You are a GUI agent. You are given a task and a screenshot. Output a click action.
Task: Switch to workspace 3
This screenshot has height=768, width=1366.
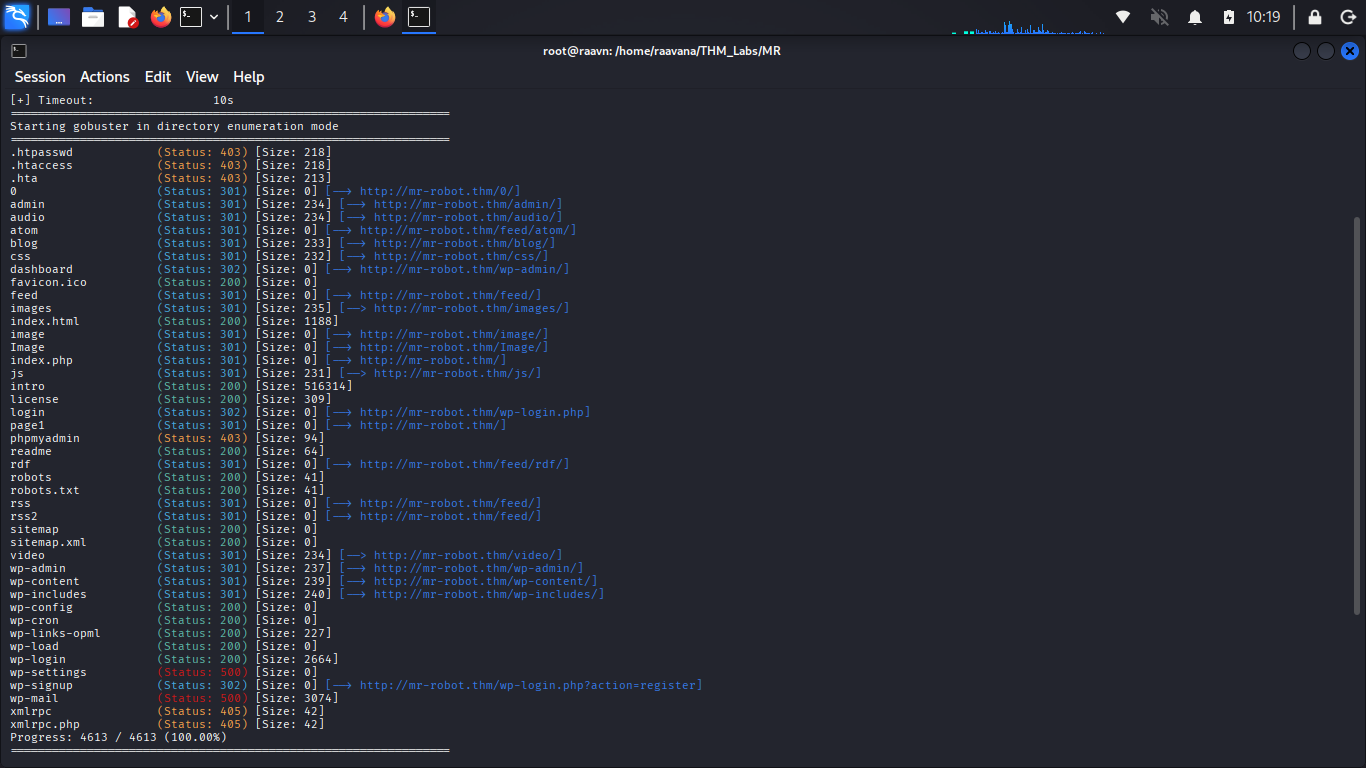312,17
